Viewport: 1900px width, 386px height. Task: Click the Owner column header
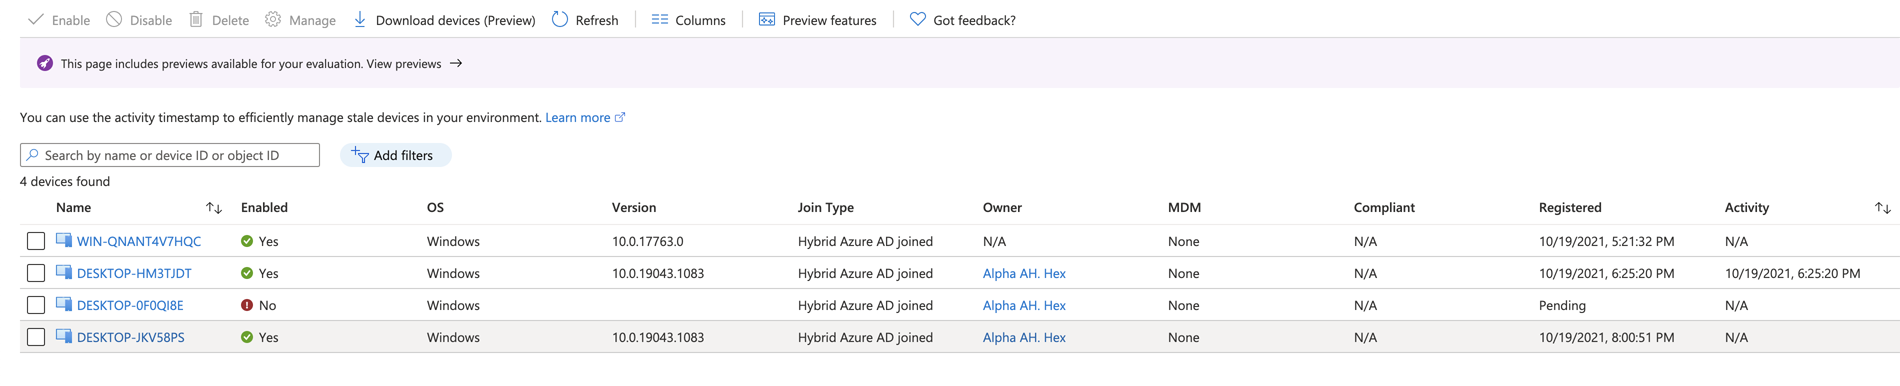(1002, 208)
